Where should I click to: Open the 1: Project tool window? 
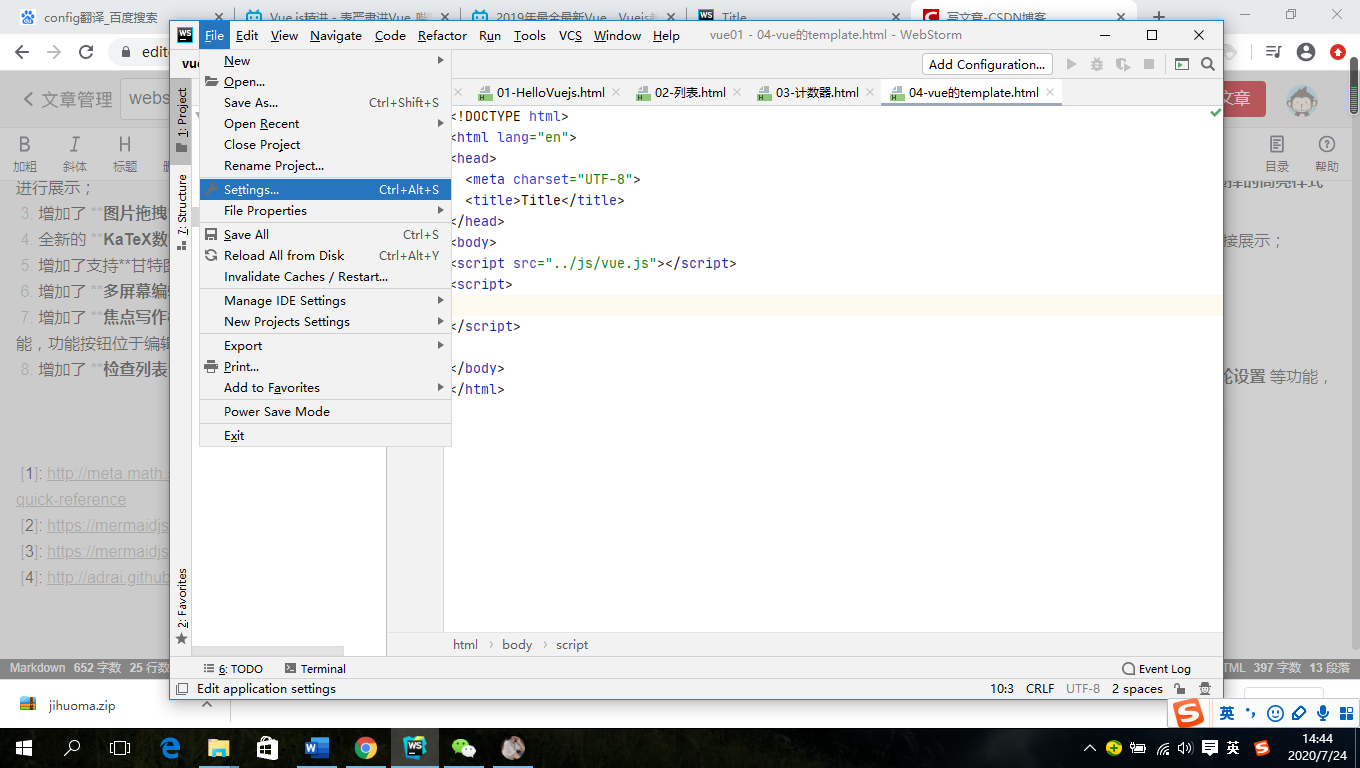coord(182,119)
